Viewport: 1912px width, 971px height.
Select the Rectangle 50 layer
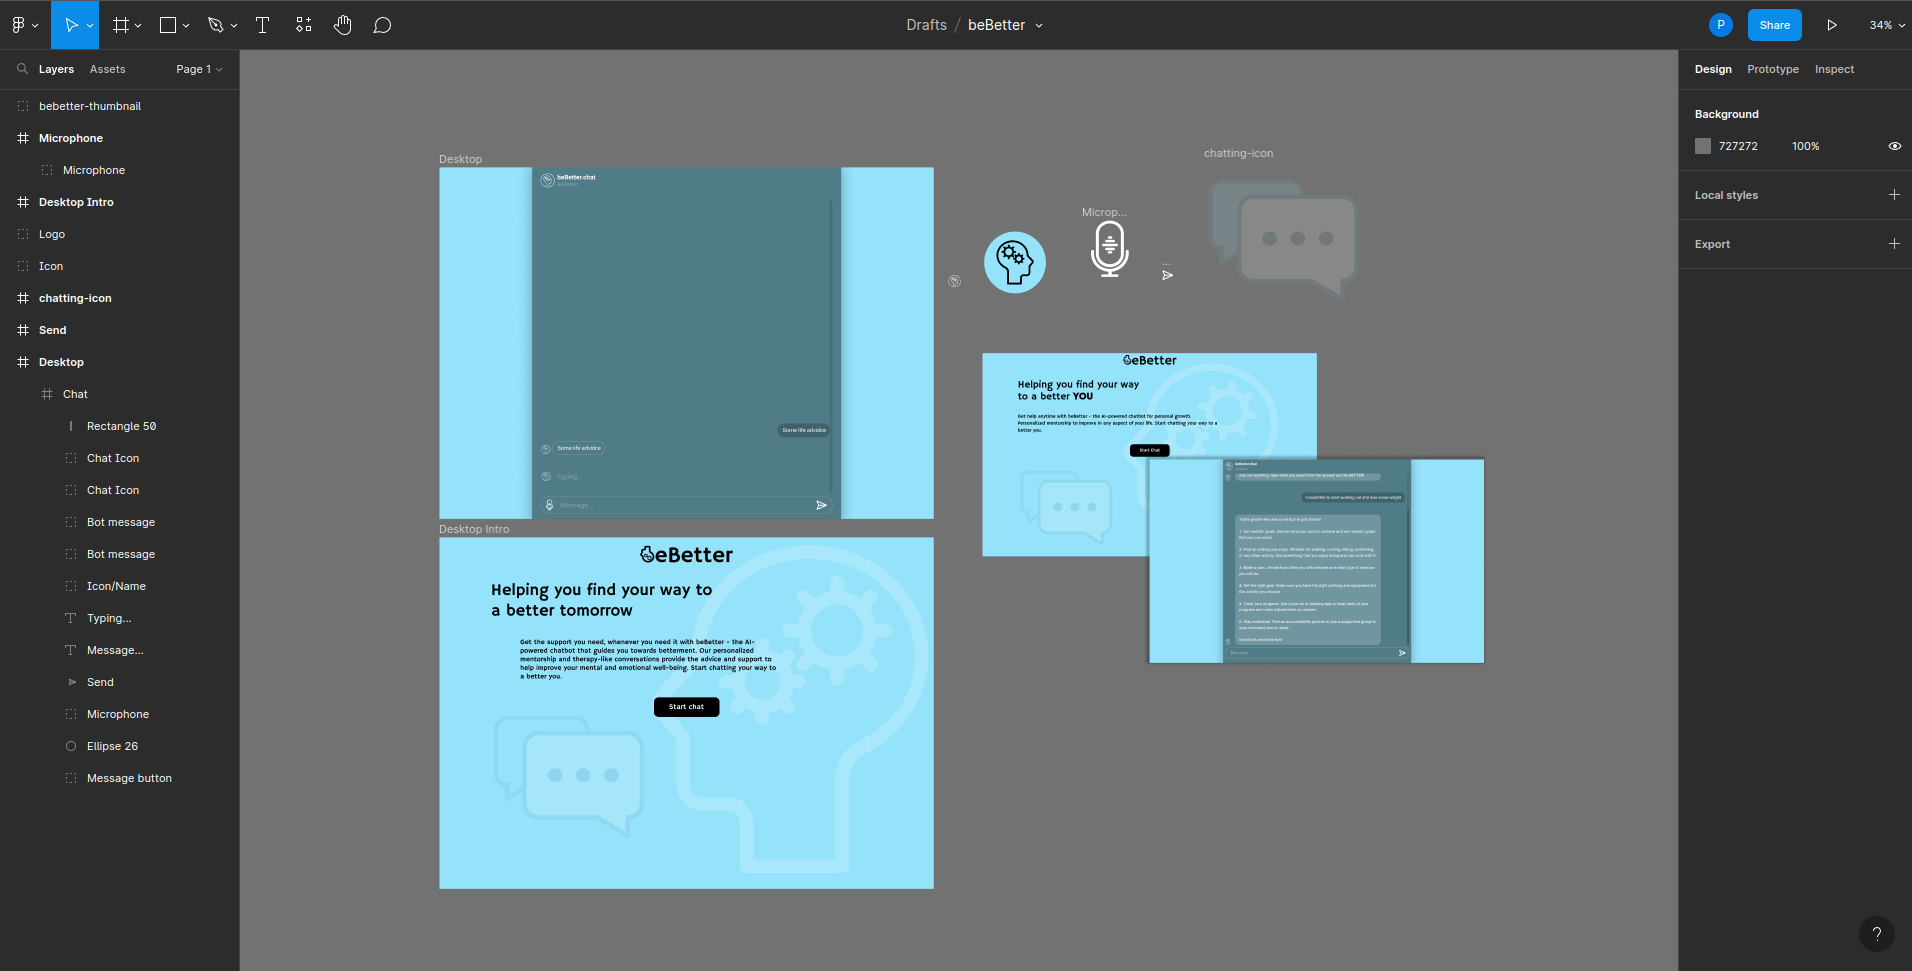point(120,426)
